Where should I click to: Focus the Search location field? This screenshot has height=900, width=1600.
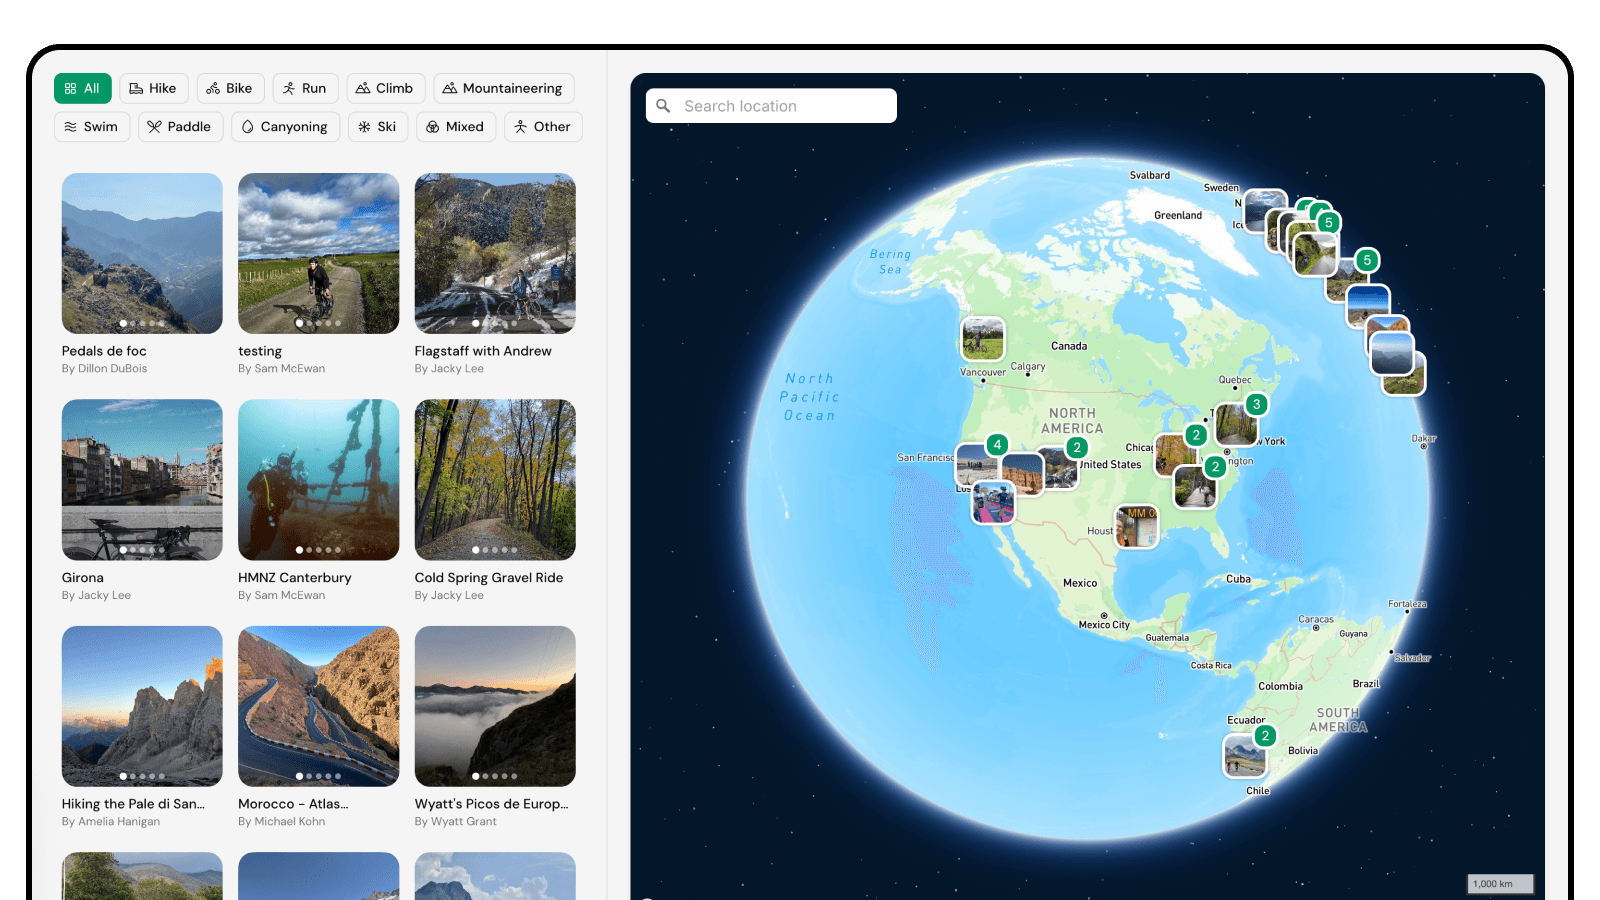click(785, 106)
